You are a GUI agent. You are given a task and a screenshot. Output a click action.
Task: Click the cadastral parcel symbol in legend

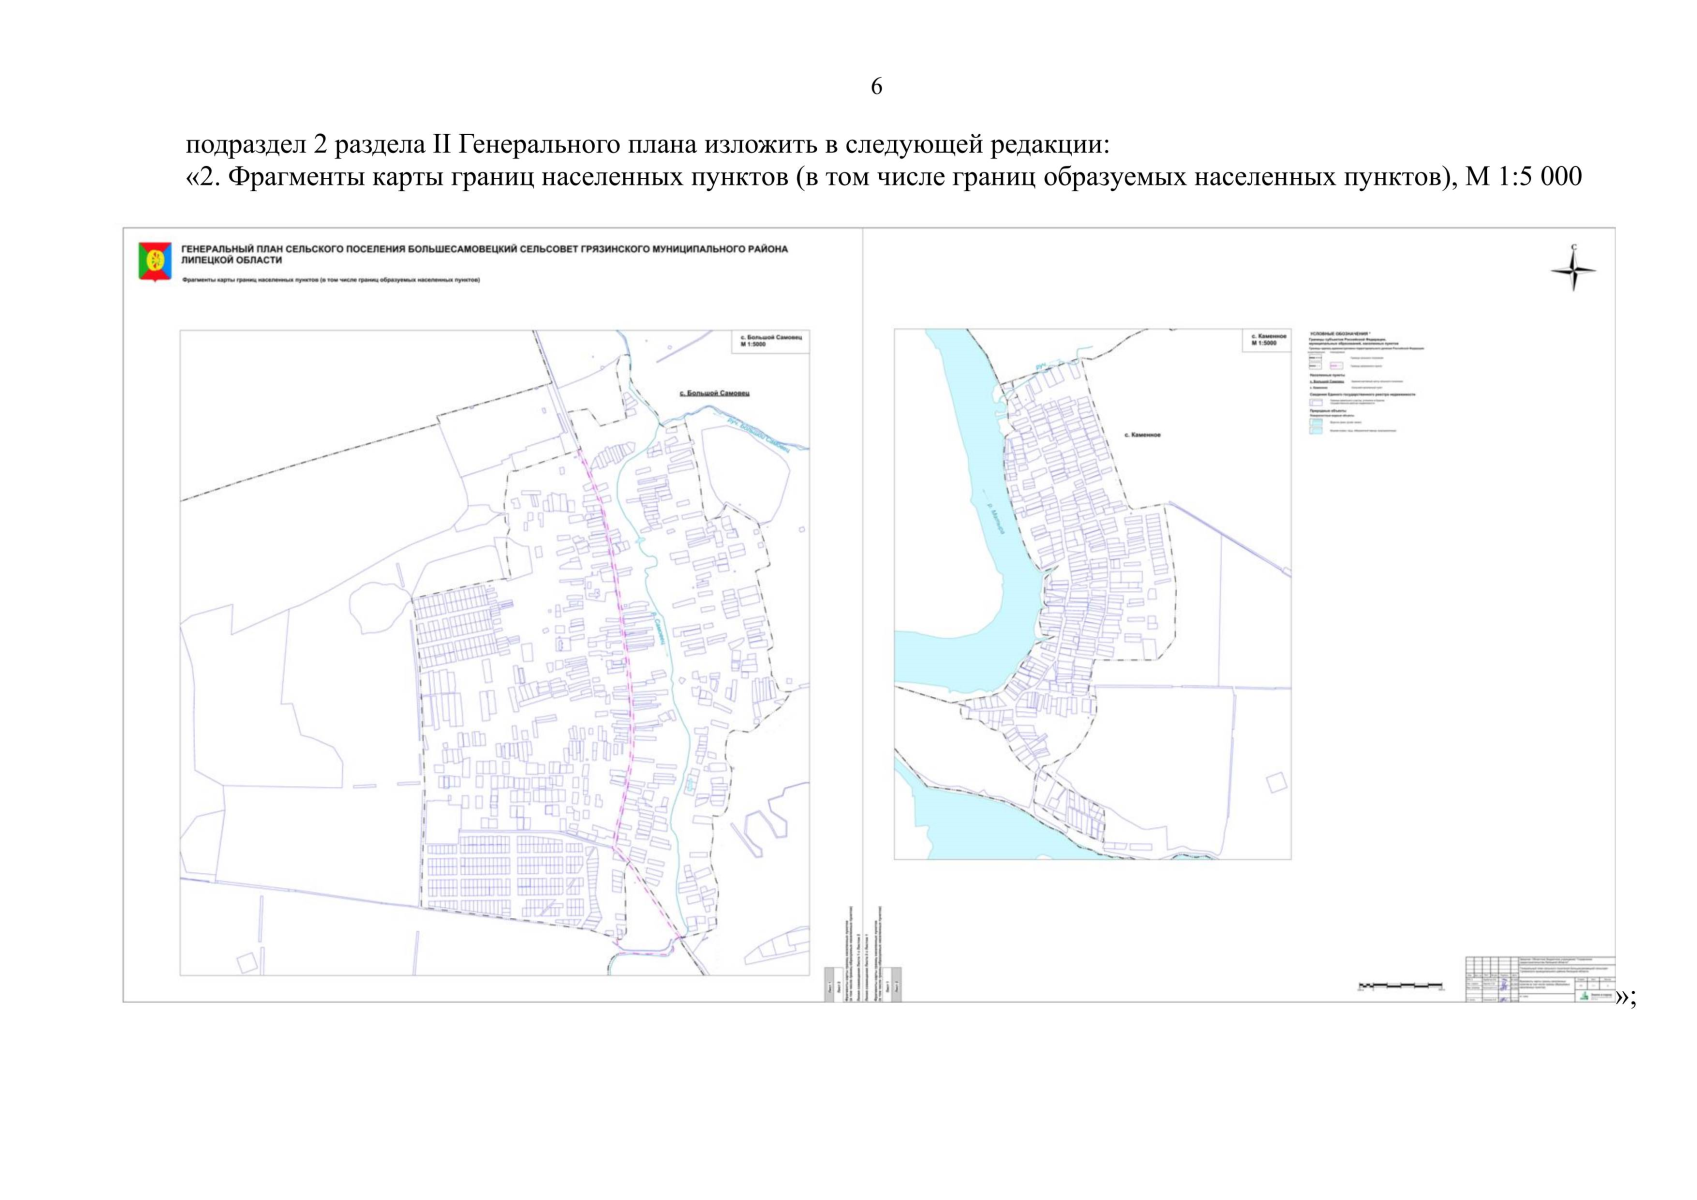point(1317,402)
